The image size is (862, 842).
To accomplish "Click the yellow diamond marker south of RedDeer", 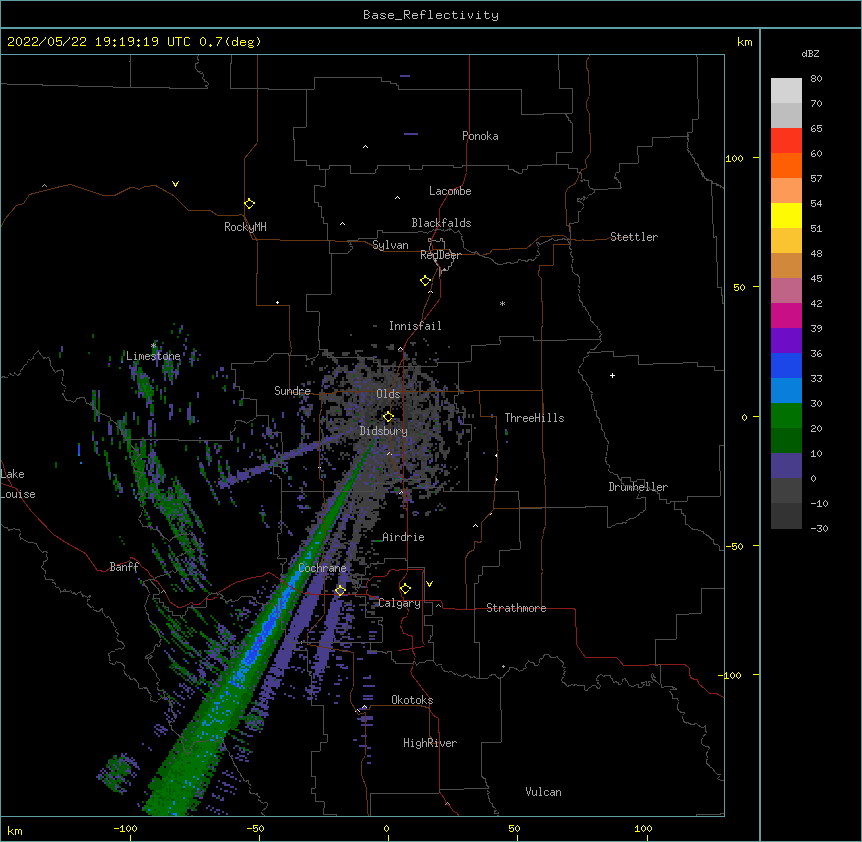I will pos(426,281).
